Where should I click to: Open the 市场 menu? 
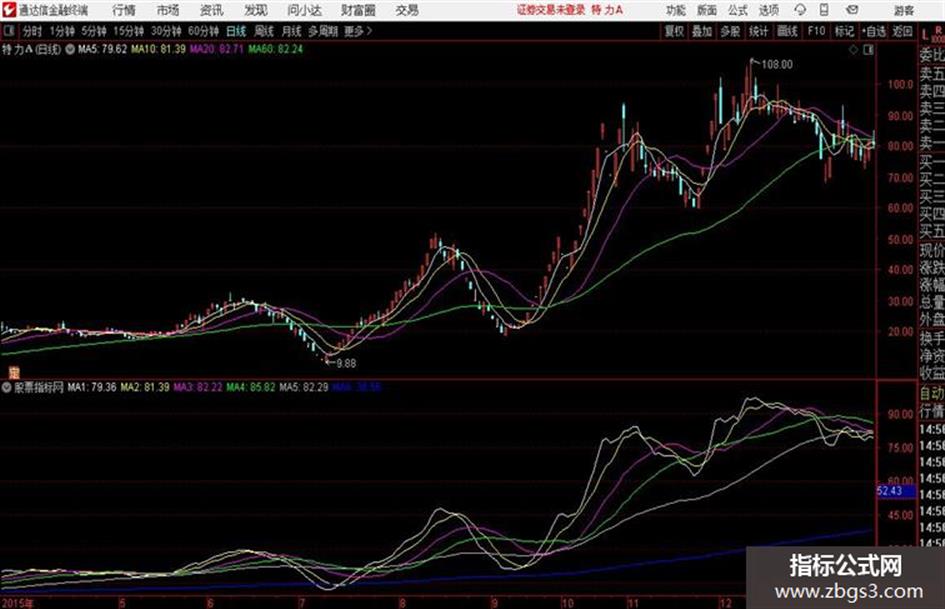pos(168,10)
